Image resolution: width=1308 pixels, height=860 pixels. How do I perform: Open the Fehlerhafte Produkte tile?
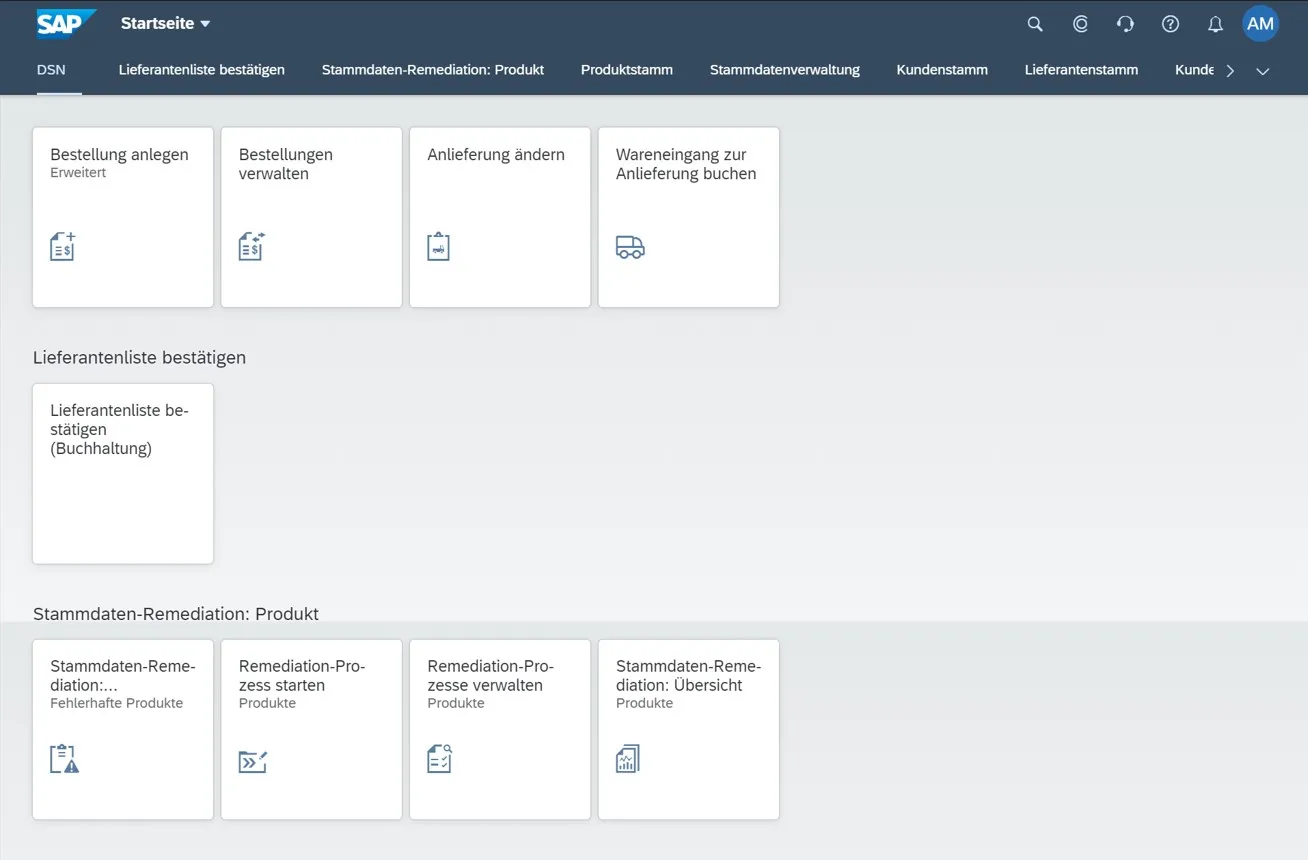tap(123, 730)
